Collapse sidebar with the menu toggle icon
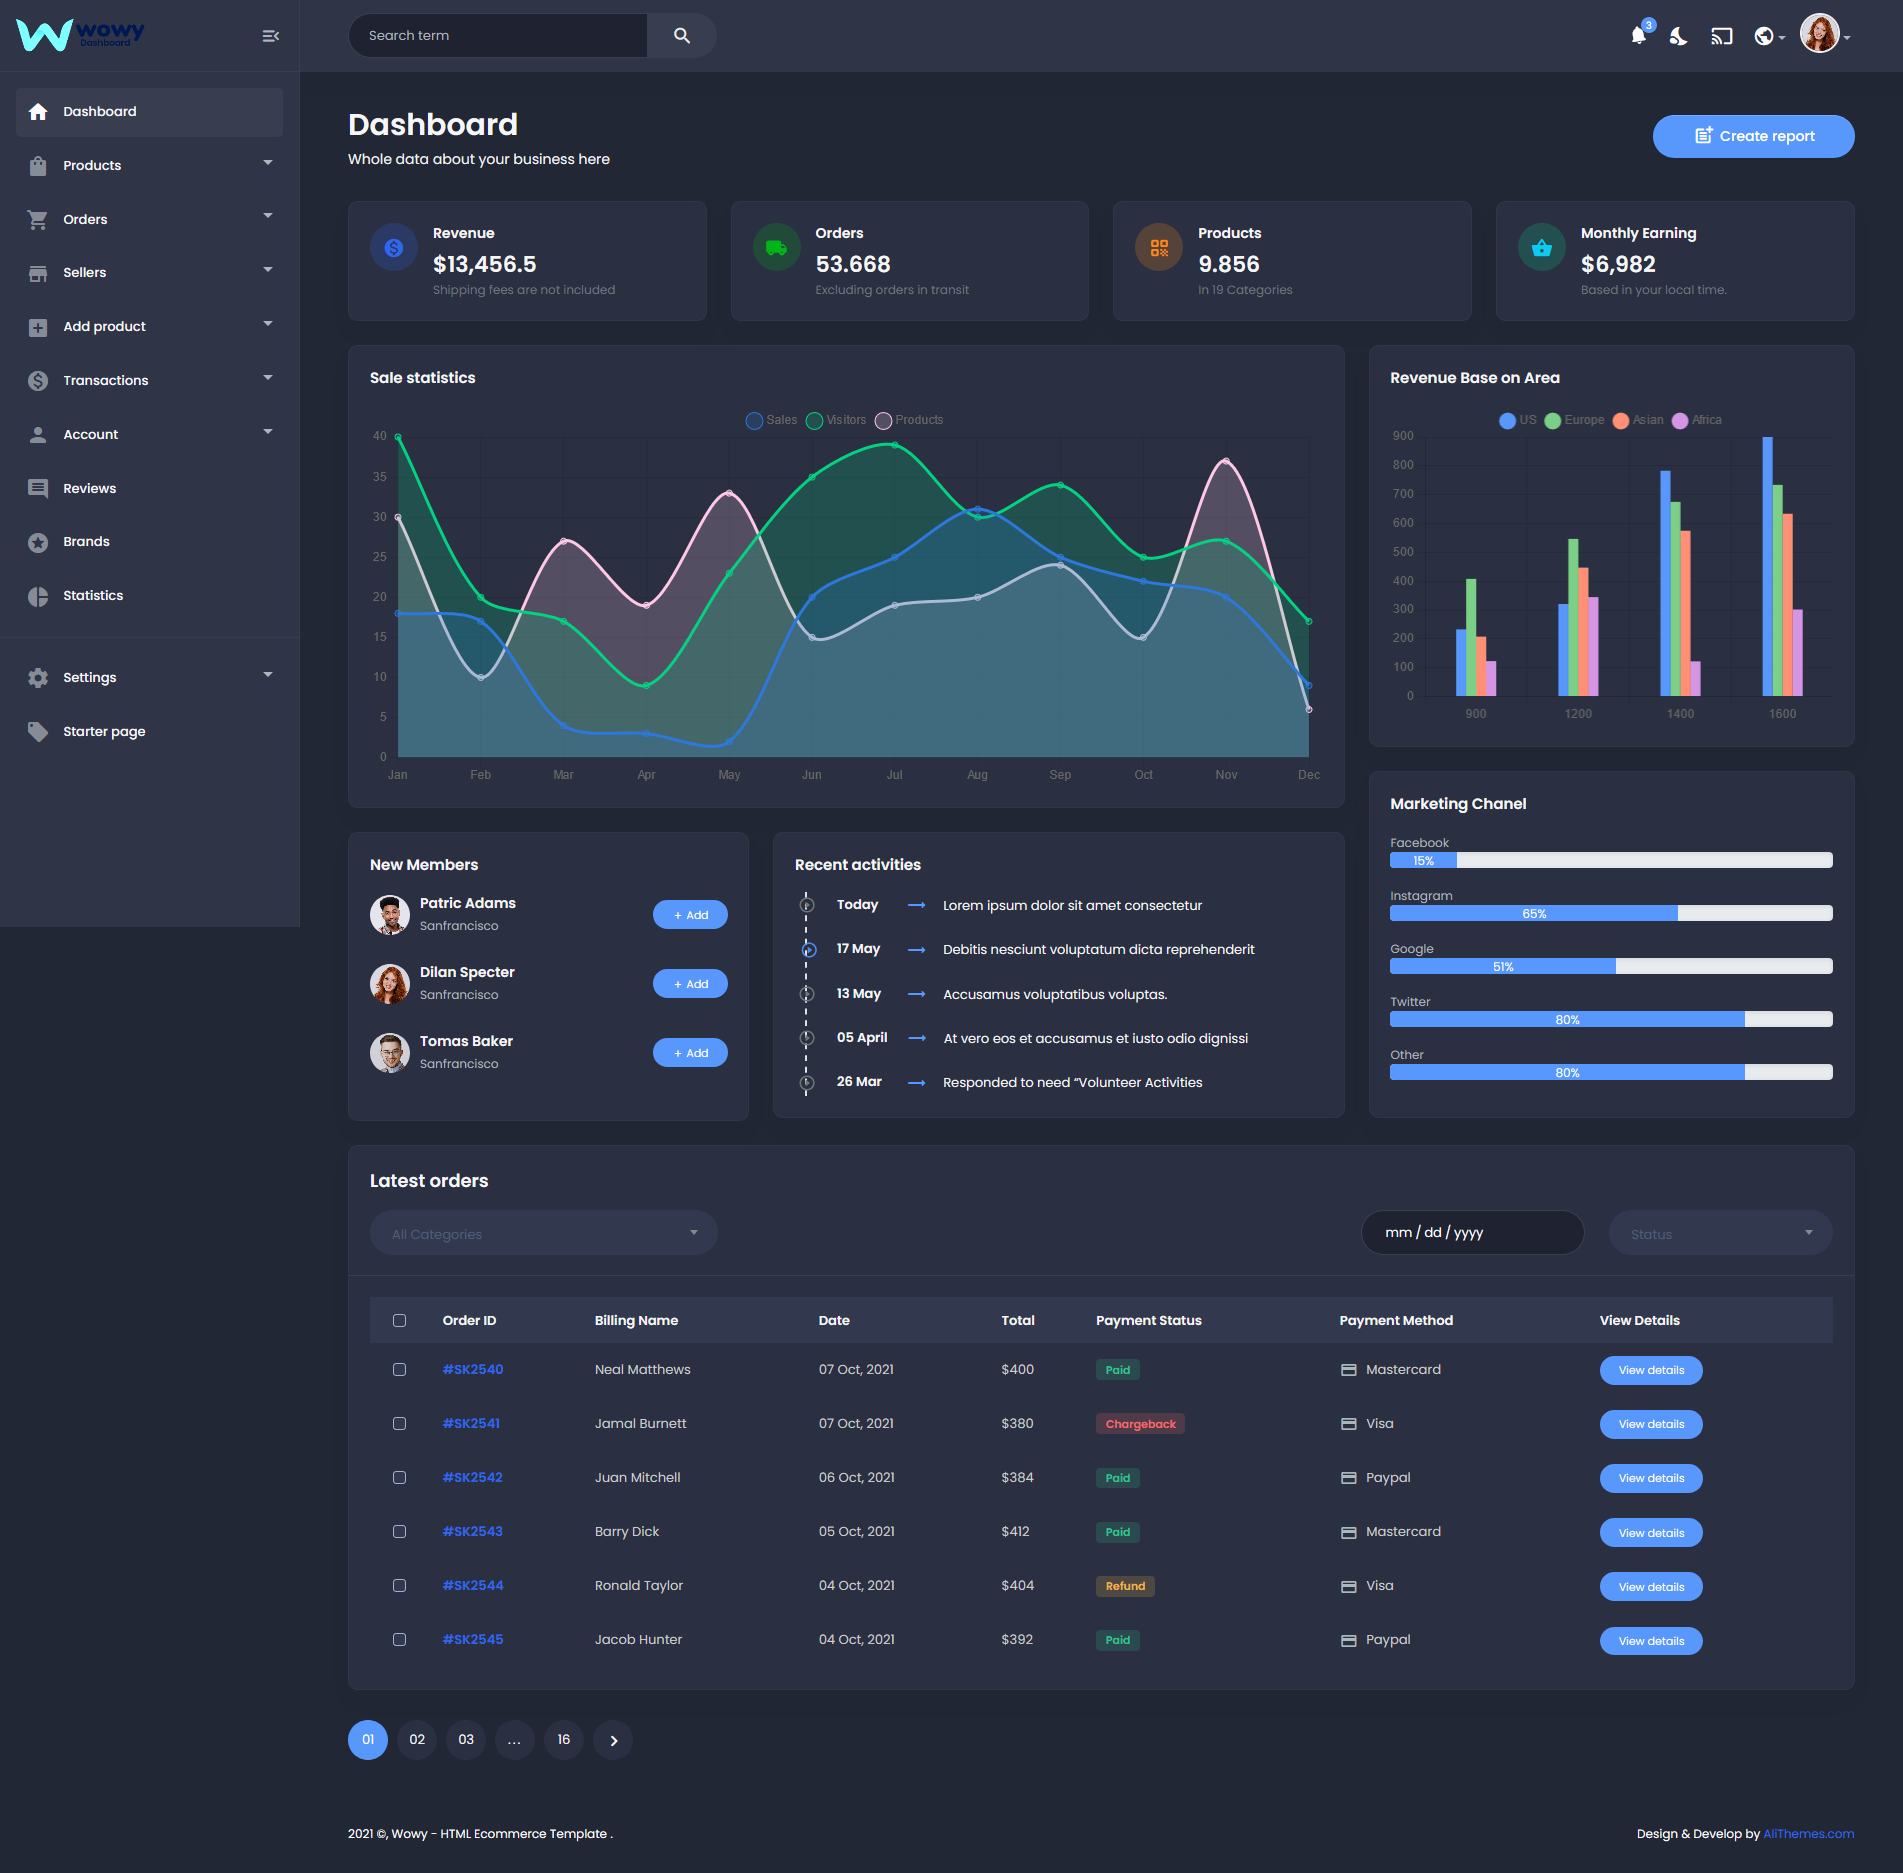The height and width of the screenshot is (1873, 1903). [270, 36]
